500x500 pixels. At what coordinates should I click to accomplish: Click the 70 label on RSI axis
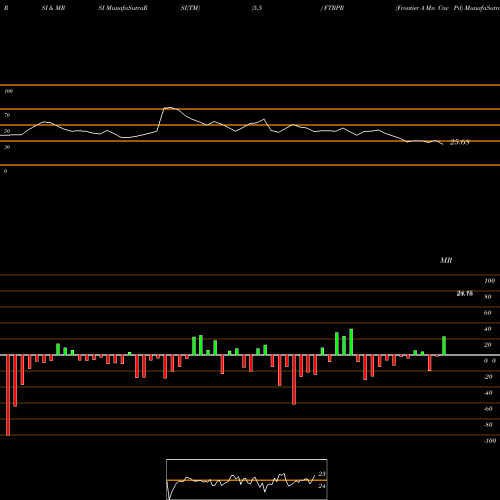(7, 115)
